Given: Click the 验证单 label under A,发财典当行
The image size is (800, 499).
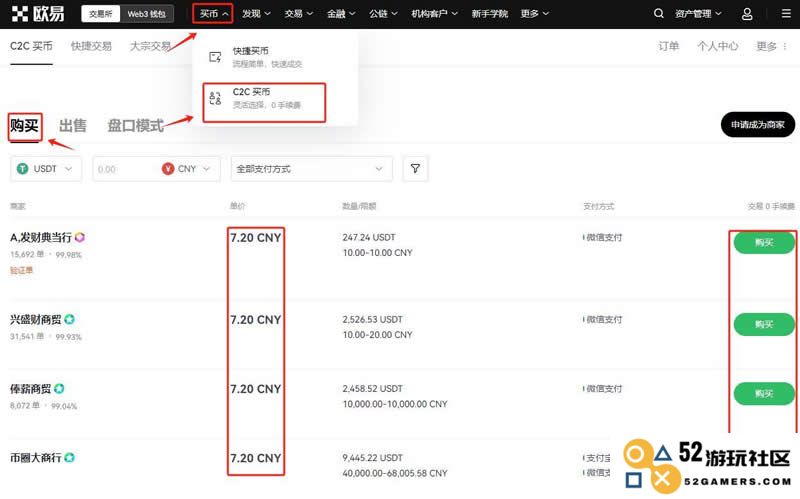Looking at the screenshot, I should click(x=21, y=270).
